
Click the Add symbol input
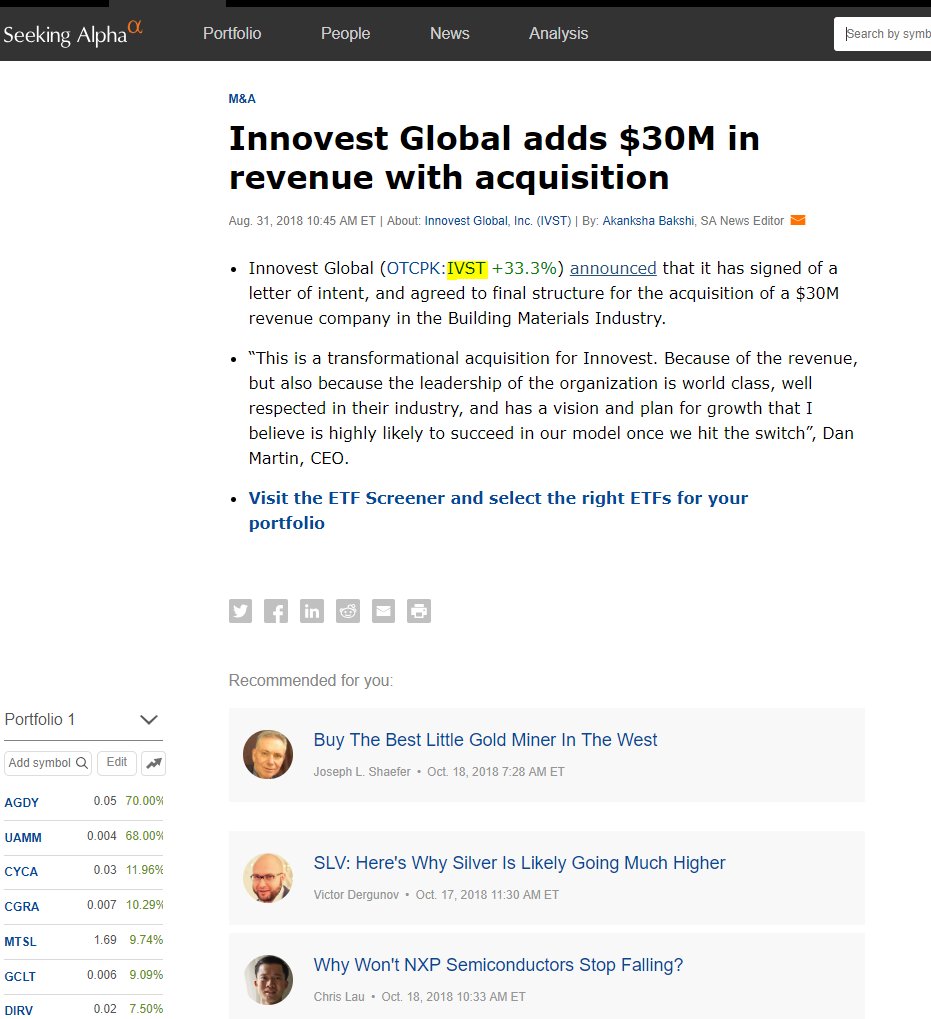coord(48,763)
